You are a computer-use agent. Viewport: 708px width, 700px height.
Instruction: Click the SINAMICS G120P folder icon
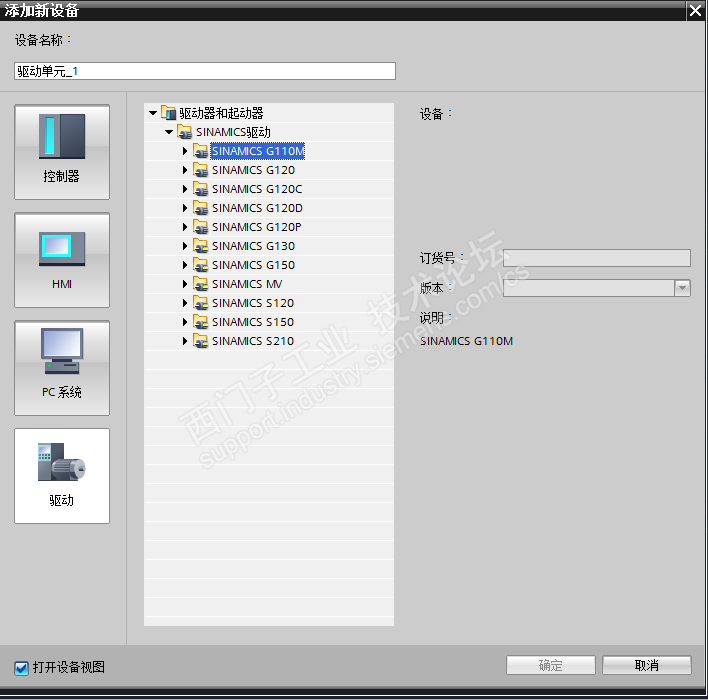pyautogui.click(x=200, y=227)
